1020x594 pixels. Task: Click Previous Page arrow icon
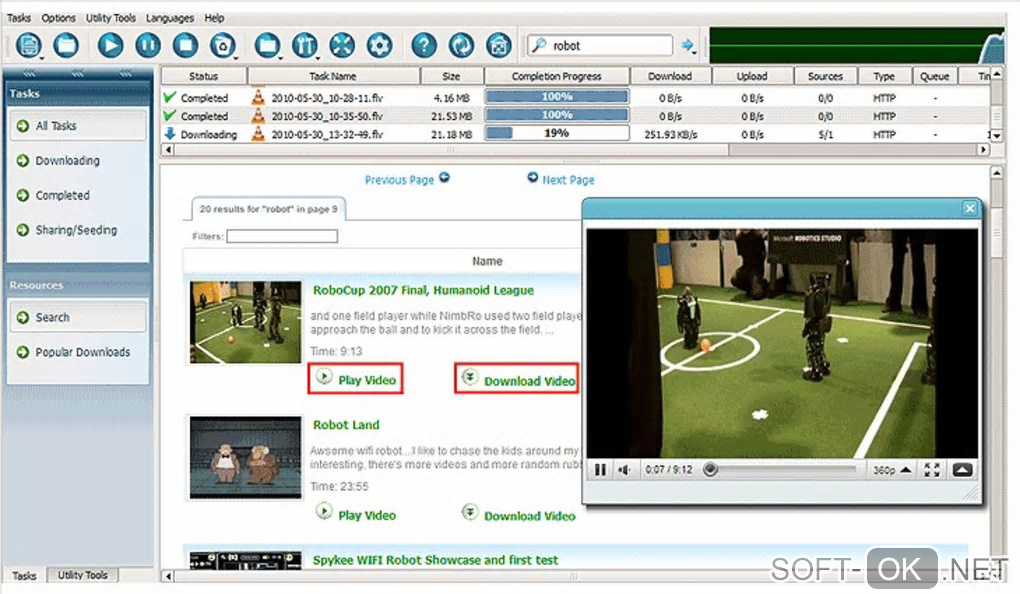444,177
